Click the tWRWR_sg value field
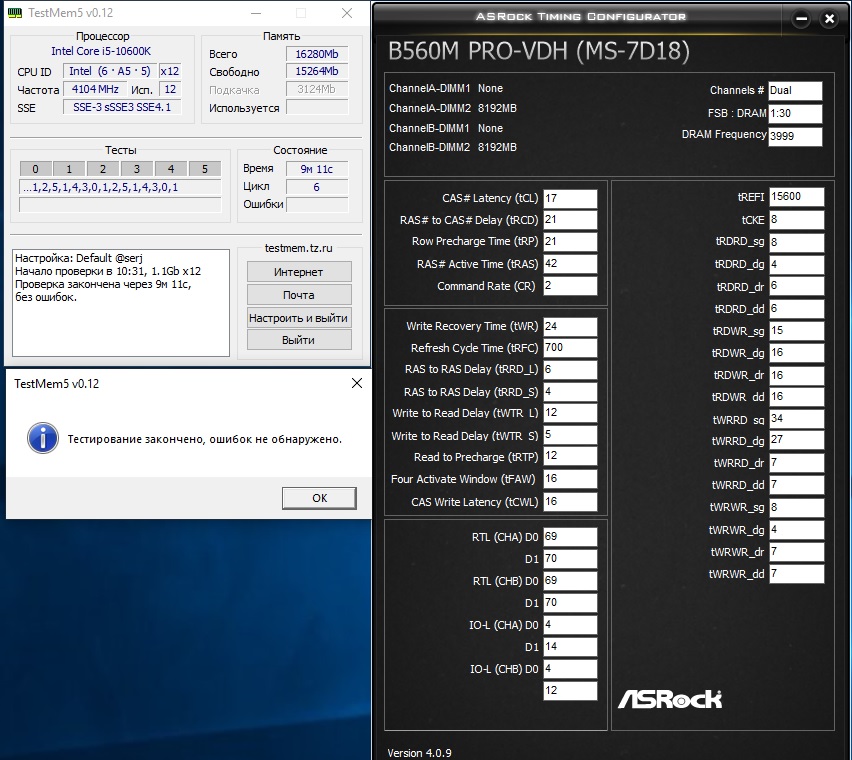 coord(797,507)
